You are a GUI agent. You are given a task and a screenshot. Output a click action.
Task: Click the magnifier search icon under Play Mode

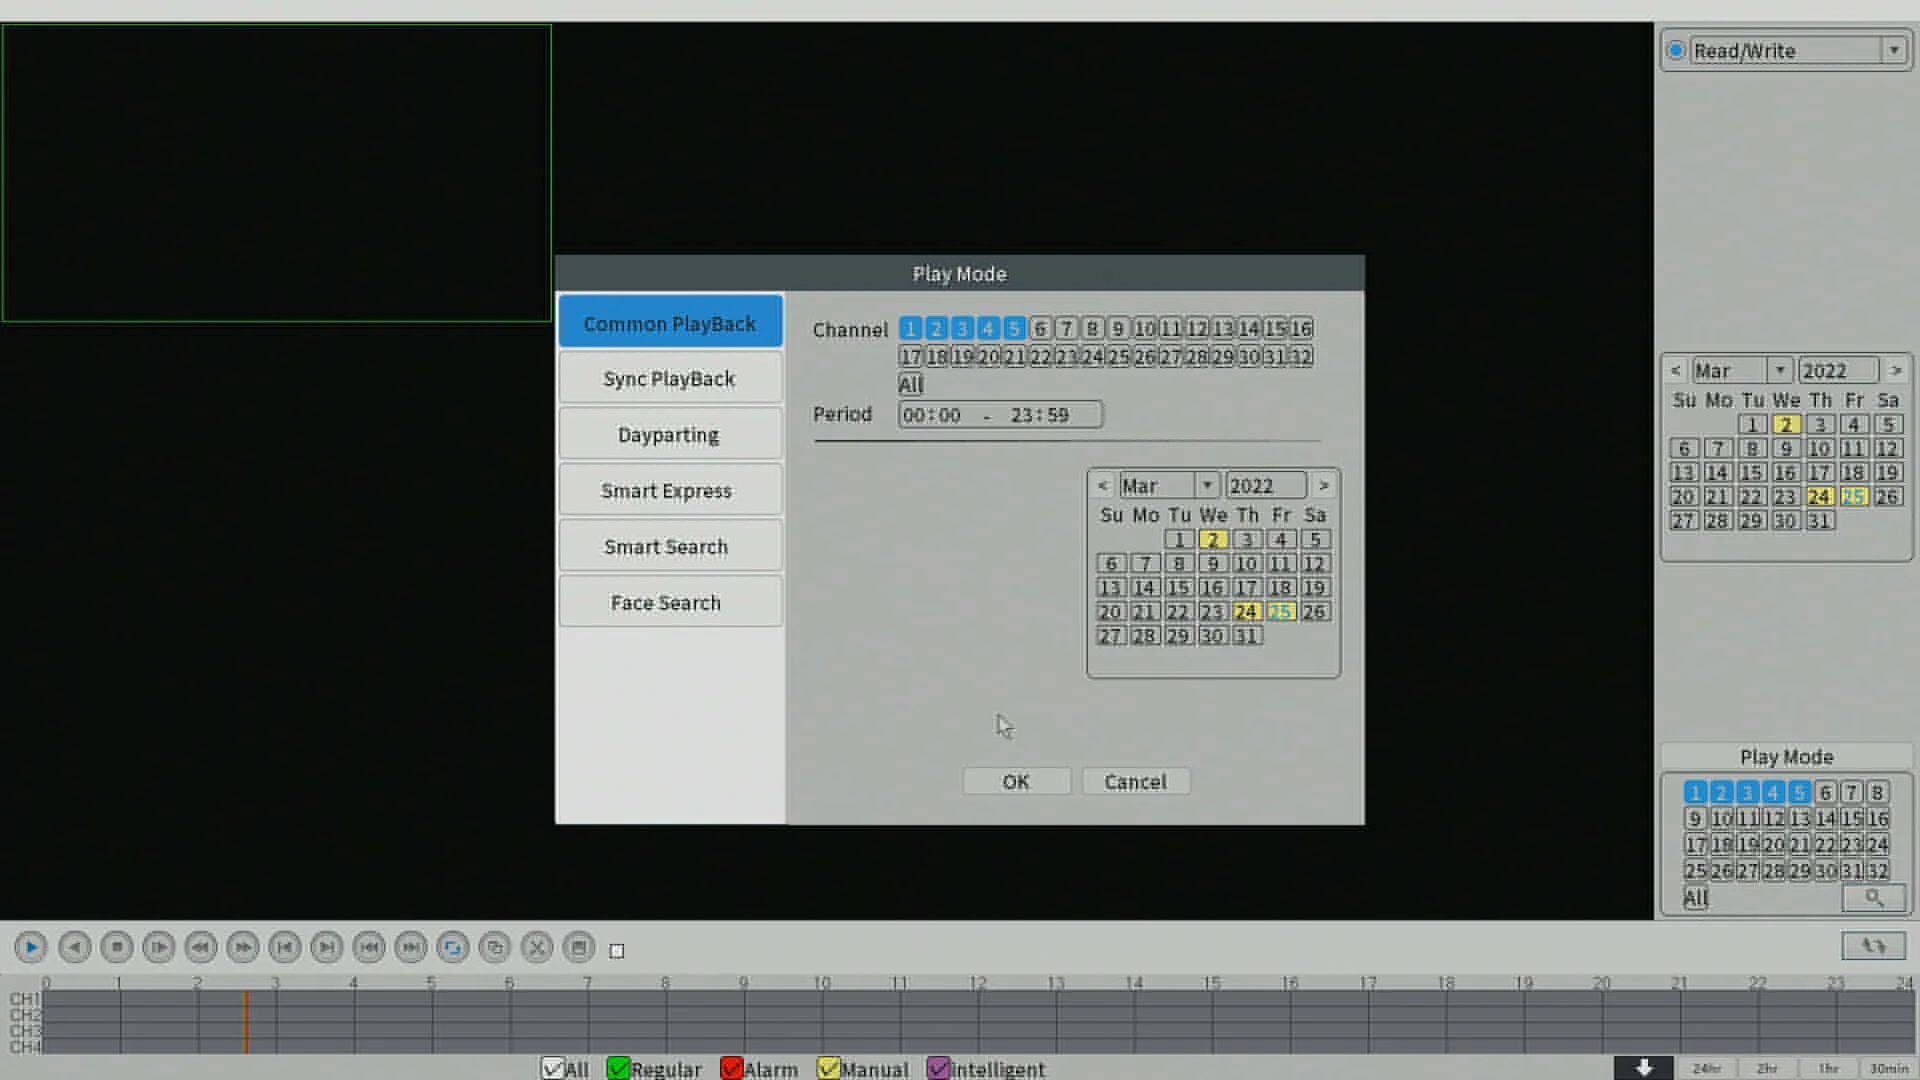pyautogui.click(x=1874, y=898)
